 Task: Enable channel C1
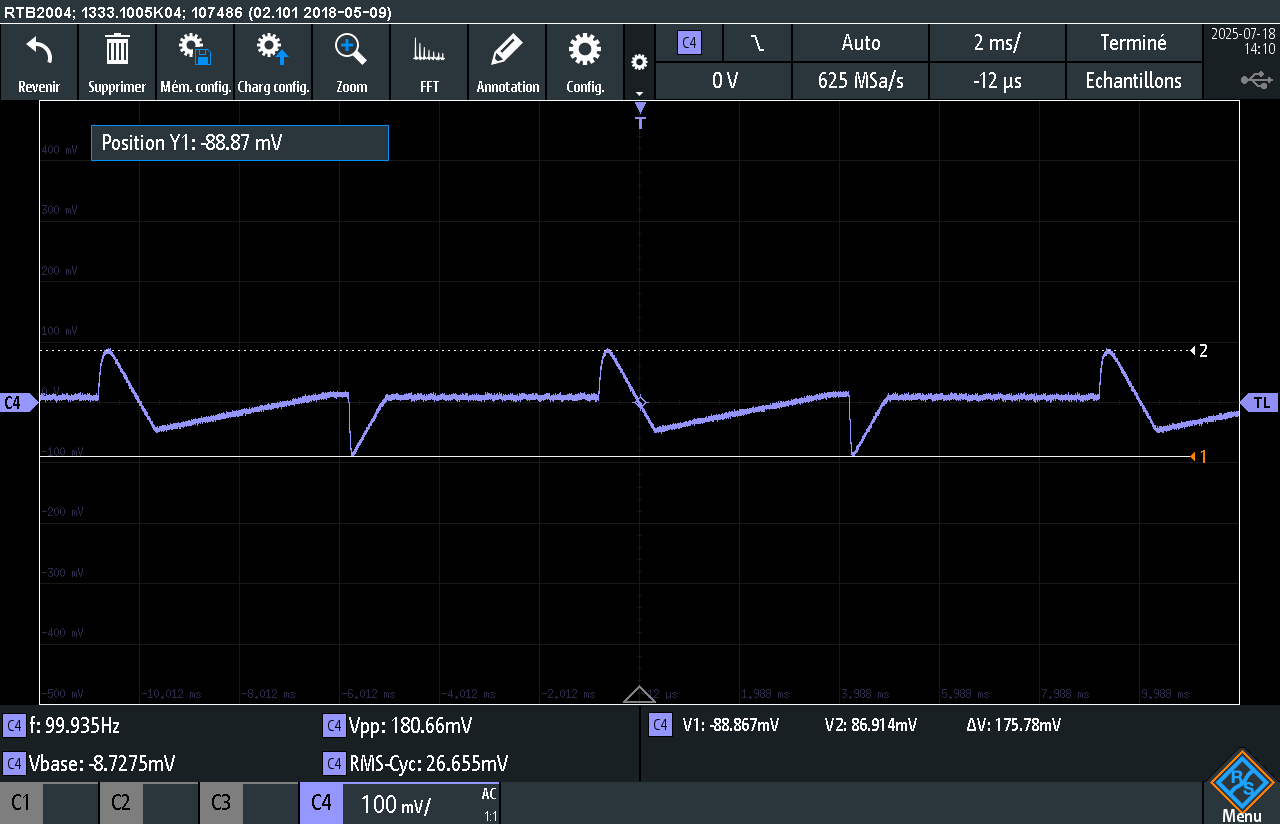point(21,803)
